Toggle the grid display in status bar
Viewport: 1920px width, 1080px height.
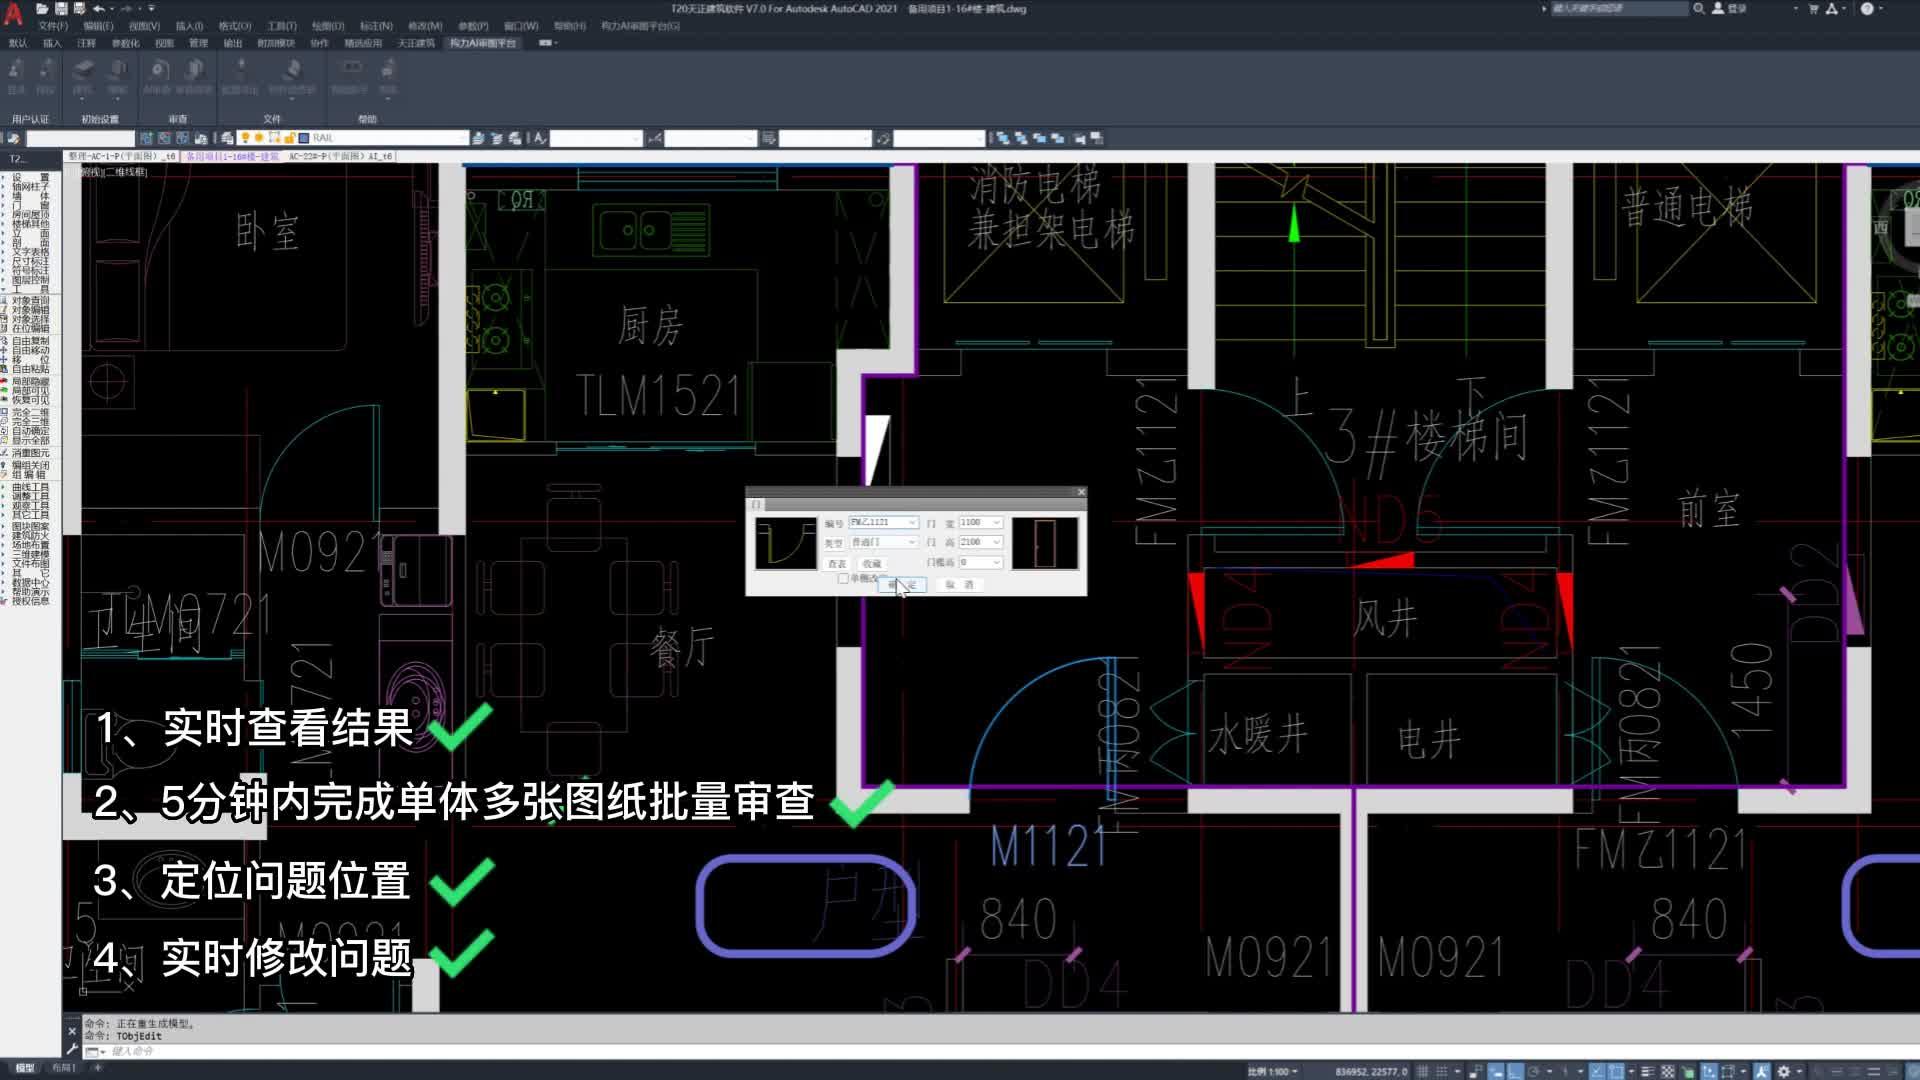point(1423,1071)
